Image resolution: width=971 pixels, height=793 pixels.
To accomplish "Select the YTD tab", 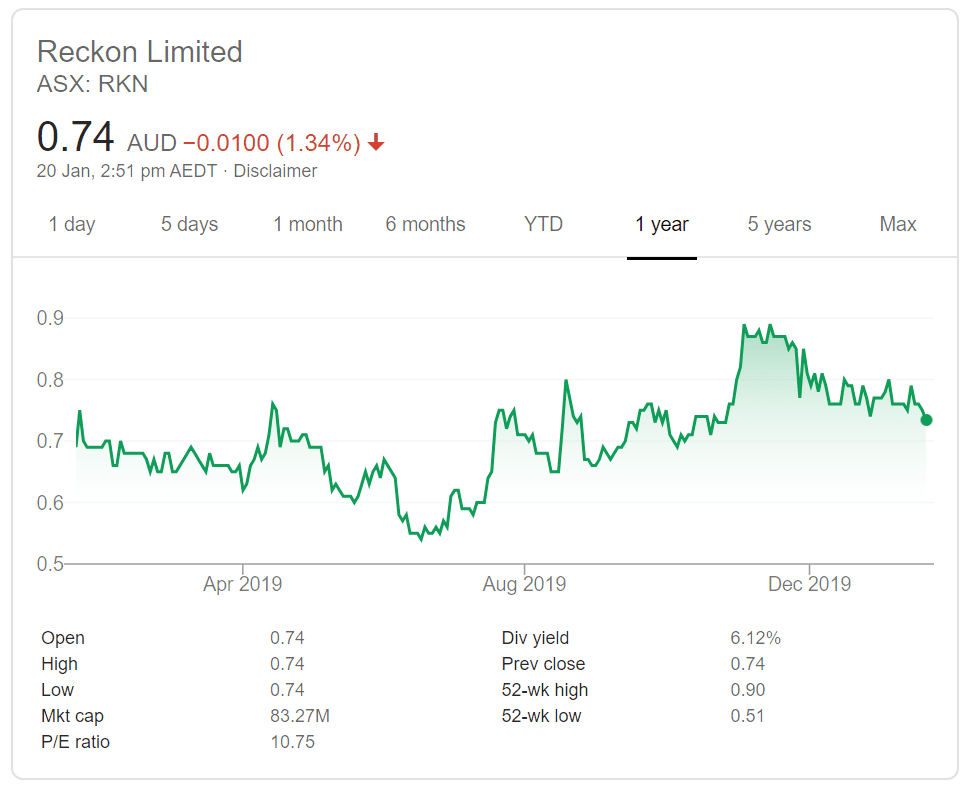I will (x=543, y=224).
